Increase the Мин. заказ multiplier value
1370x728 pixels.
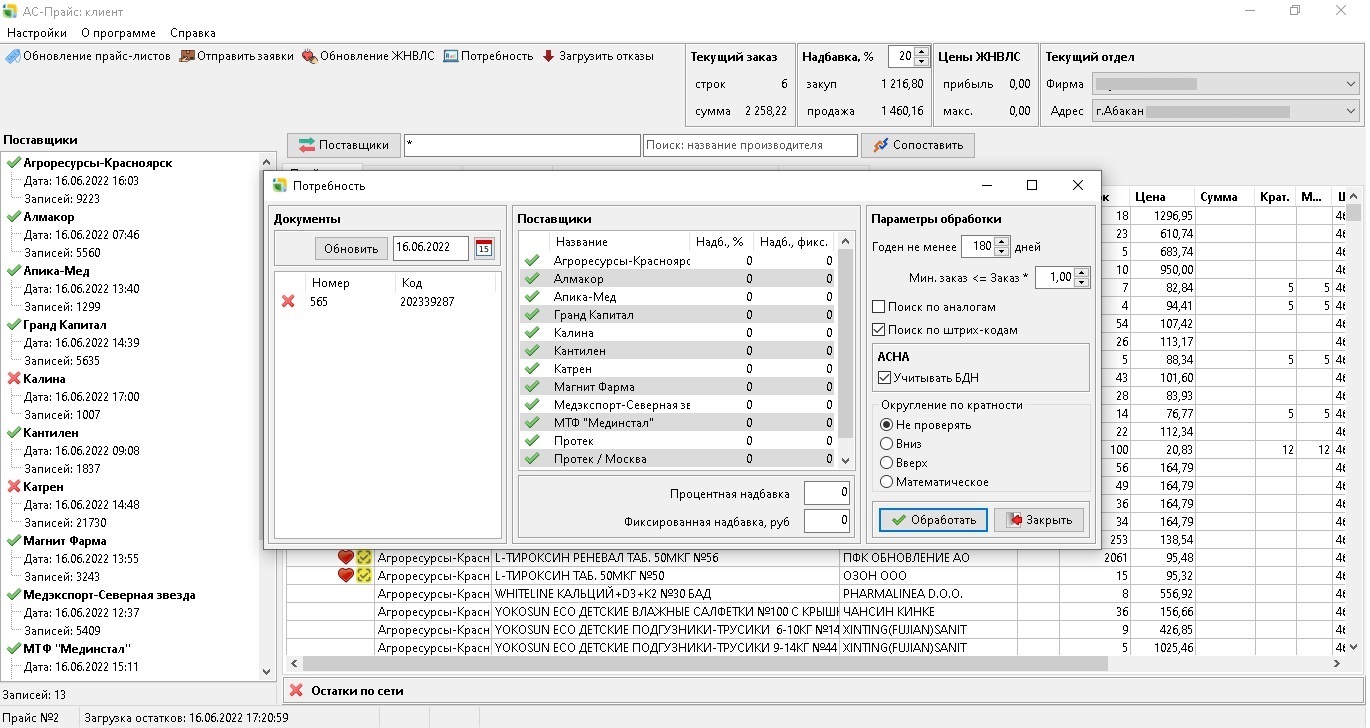[x=1082, y=272]
